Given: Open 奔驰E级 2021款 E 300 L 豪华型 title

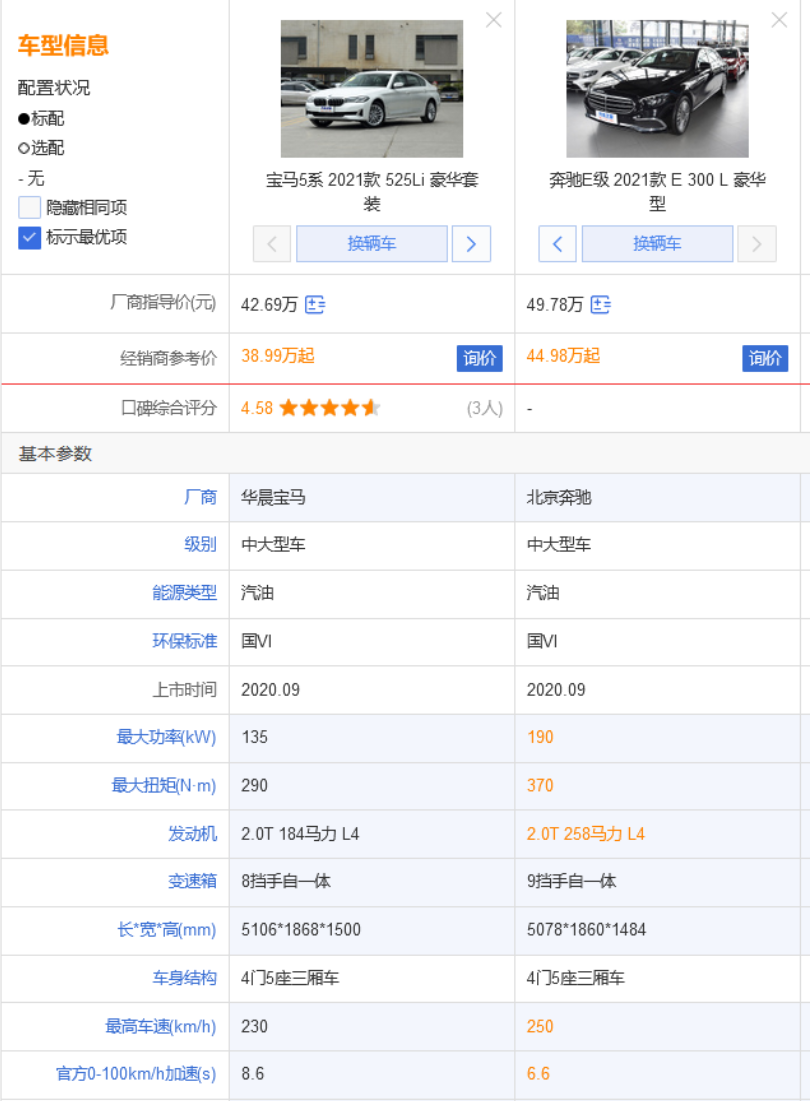Looking at the screenshot, I should click(657, 192).
